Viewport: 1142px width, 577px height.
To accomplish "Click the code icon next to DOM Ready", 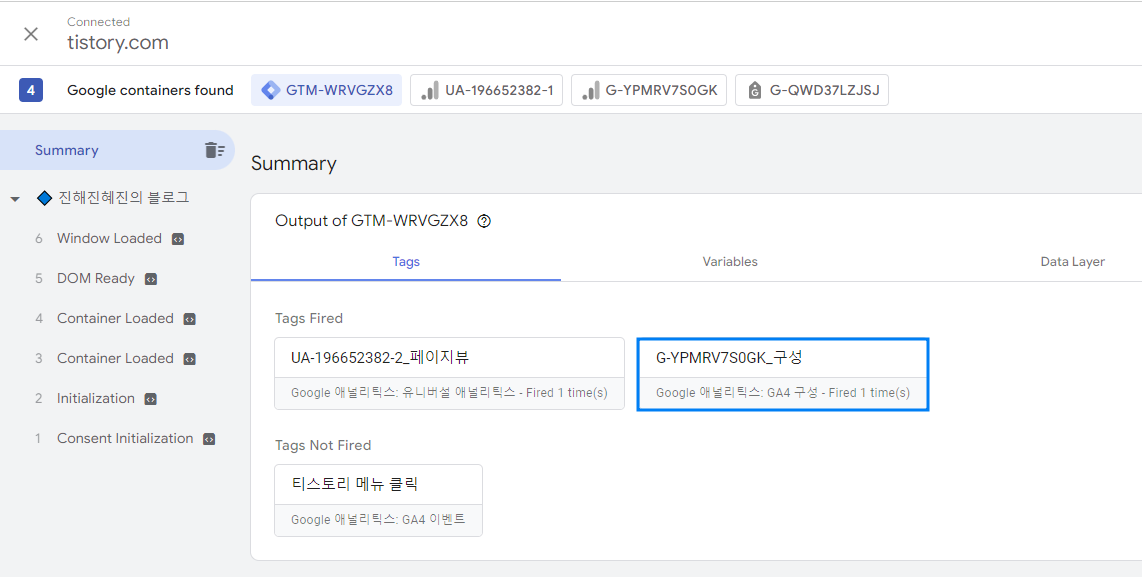I will (x=151, y=279).
